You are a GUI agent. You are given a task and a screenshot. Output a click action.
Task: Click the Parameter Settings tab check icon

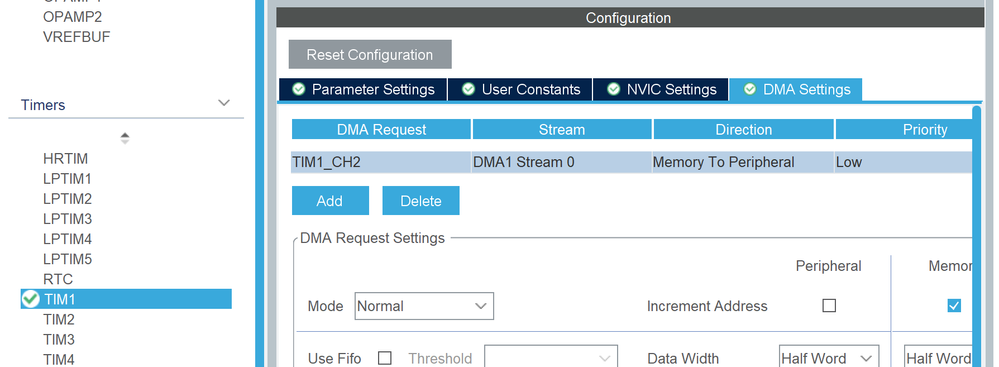click(x=298, y=89)
